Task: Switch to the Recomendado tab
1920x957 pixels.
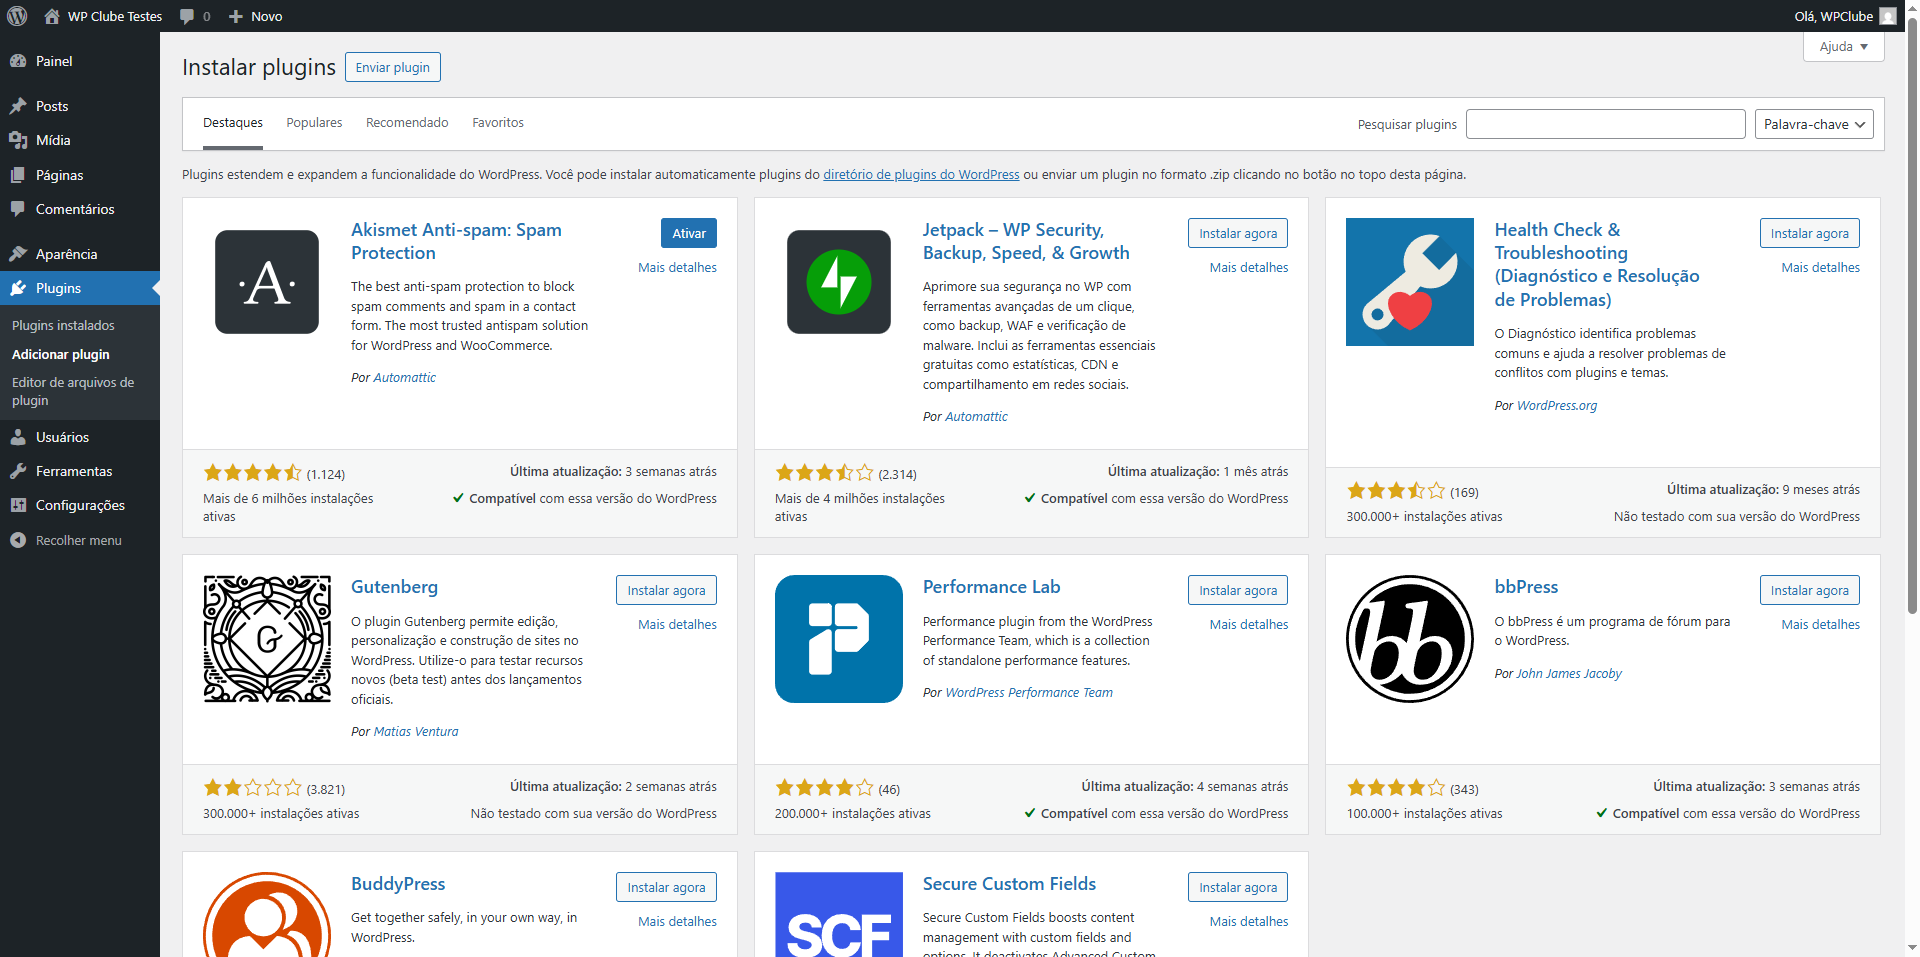Action: point(407,123)
